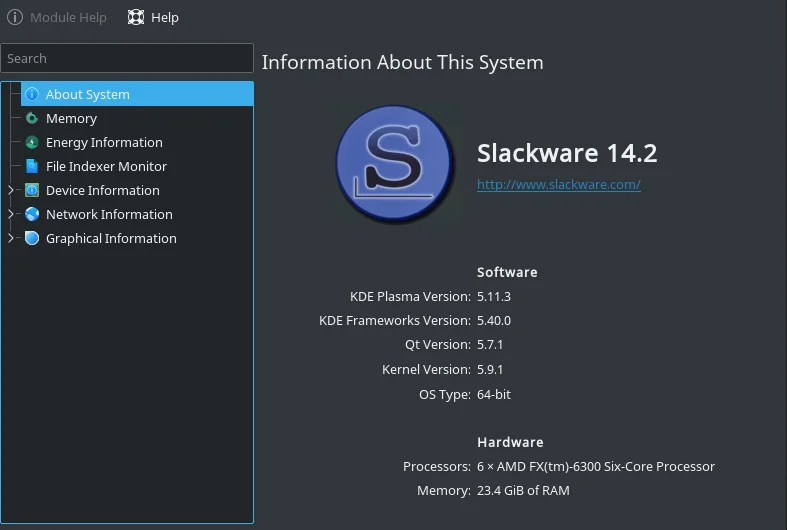This screenshot has width=787, height=530.
Task: Click the Device Information icon
Action: click(32, 190)
